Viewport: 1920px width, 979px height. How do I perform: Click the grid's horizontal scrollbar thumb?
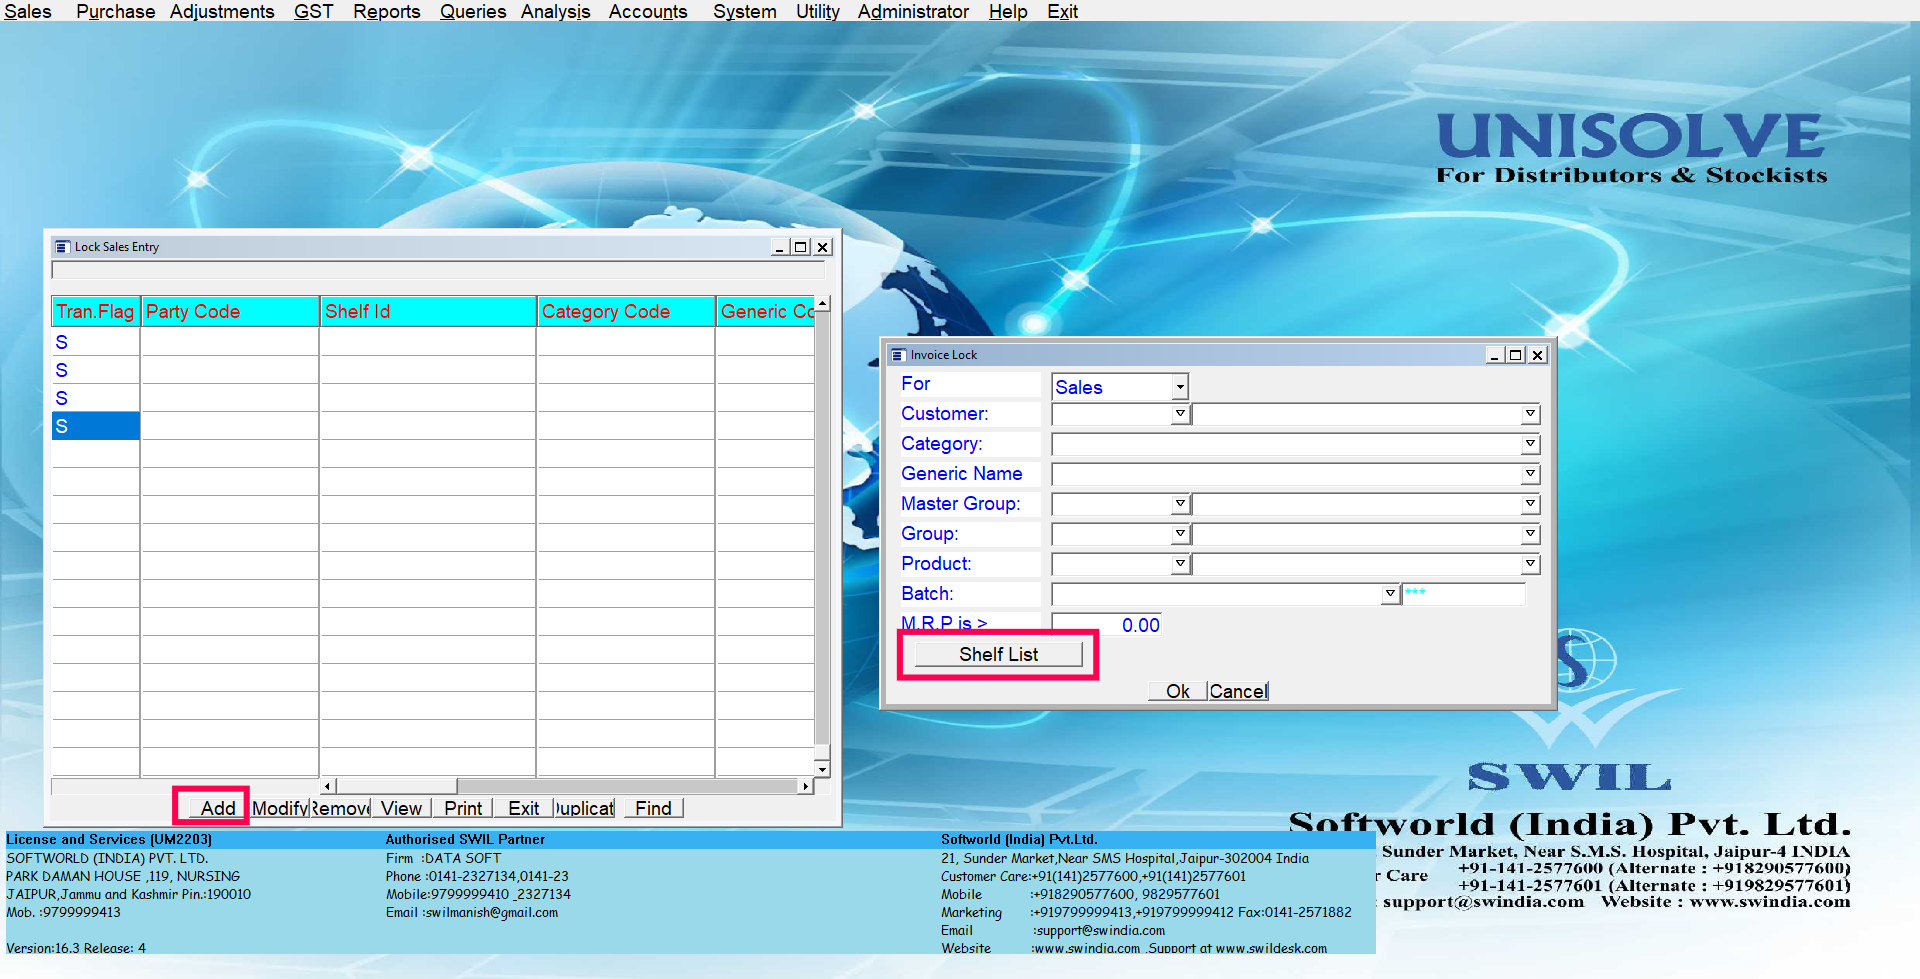[396, 786]
